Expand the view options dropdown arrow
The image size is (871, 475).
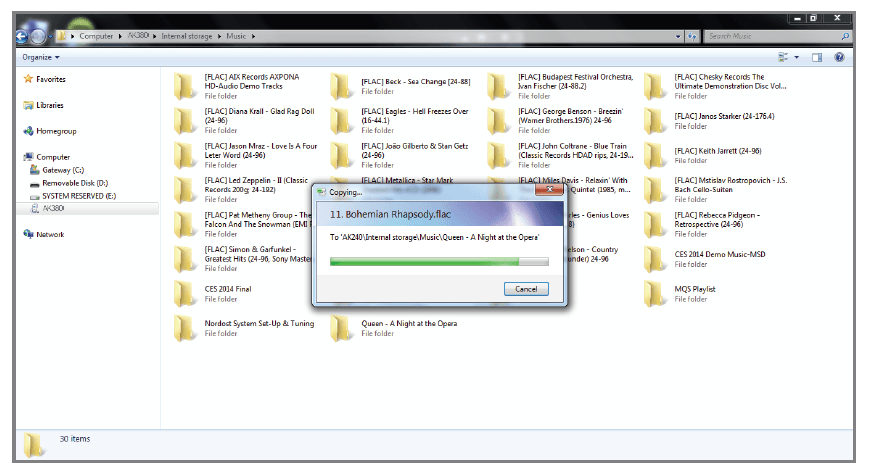point(798,57)
